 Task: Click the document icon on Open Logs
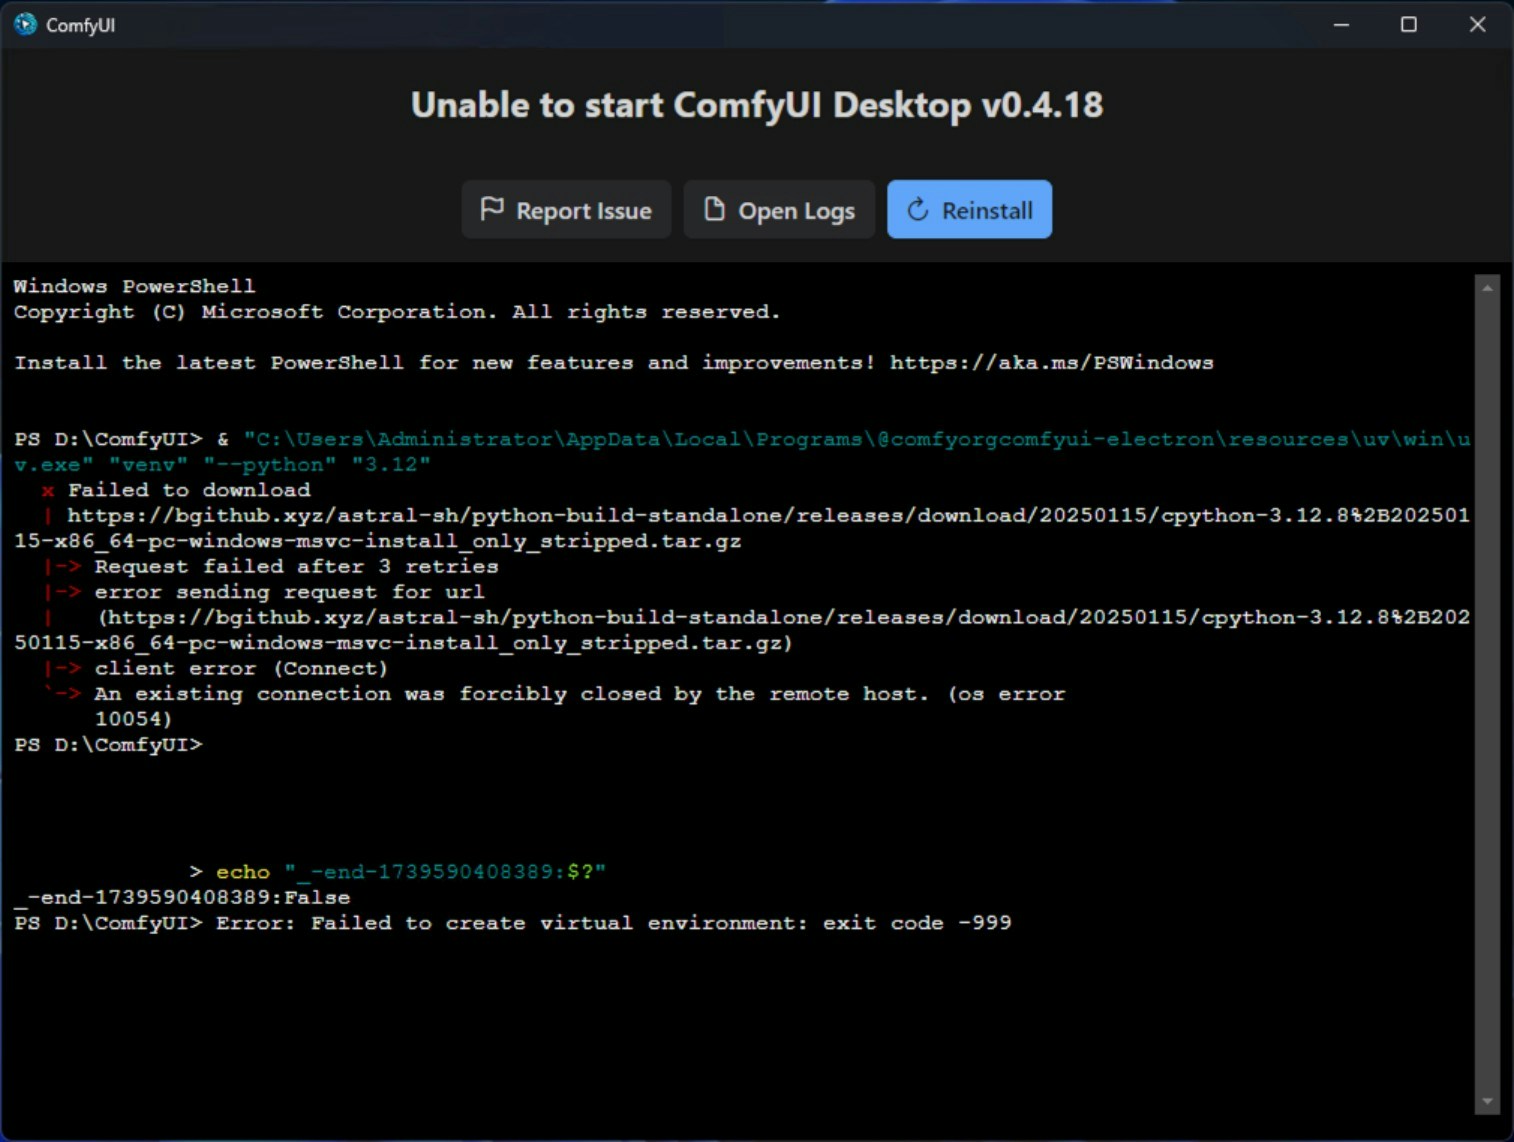tap(713, 209)
